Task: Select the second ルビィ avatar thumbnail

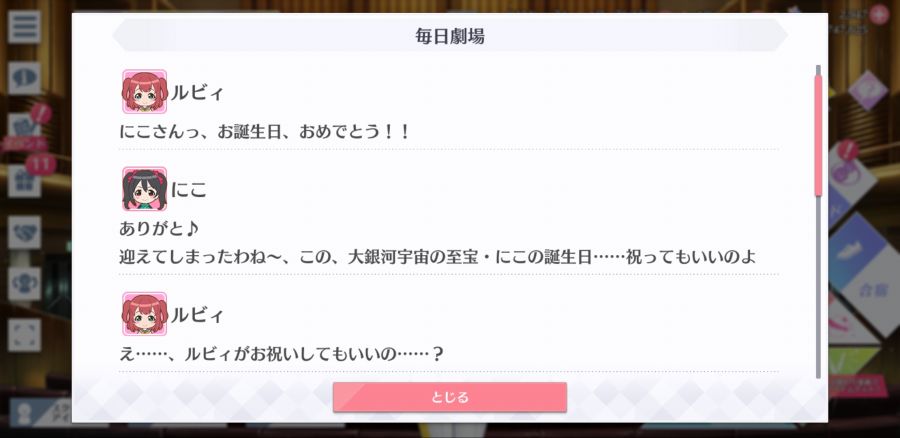Action: [144, 313]
